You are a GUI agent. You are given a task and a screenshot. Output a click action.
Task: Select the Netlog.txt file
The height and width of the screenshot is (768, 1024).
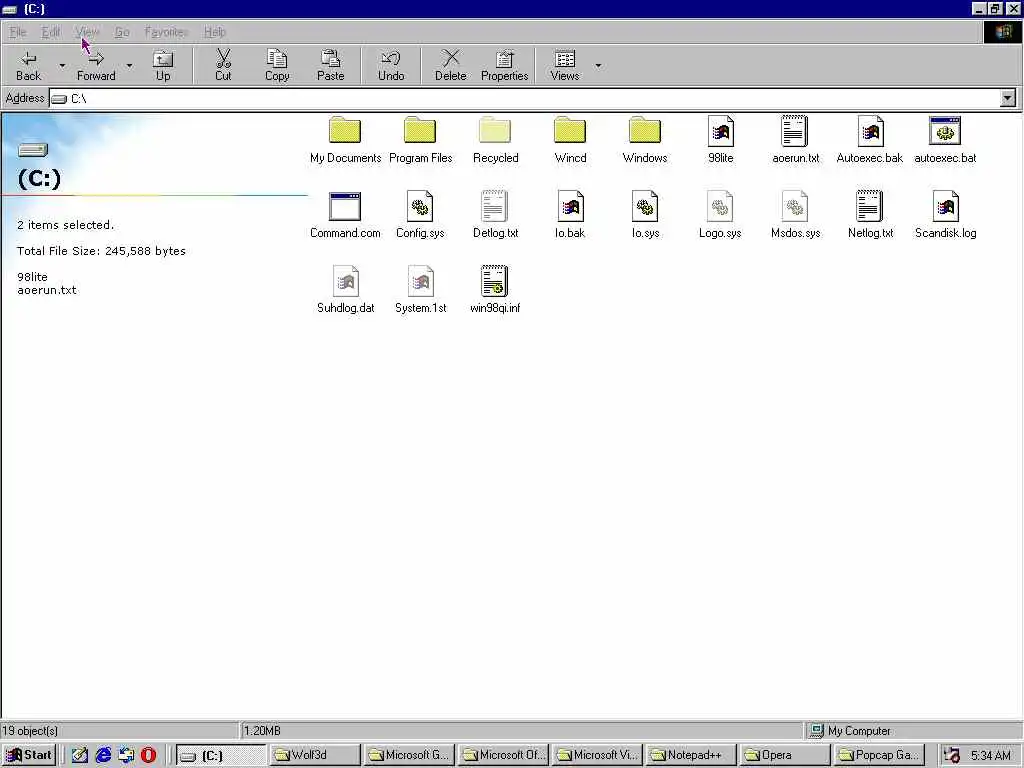pyautogui.click(x=870, y=216)
